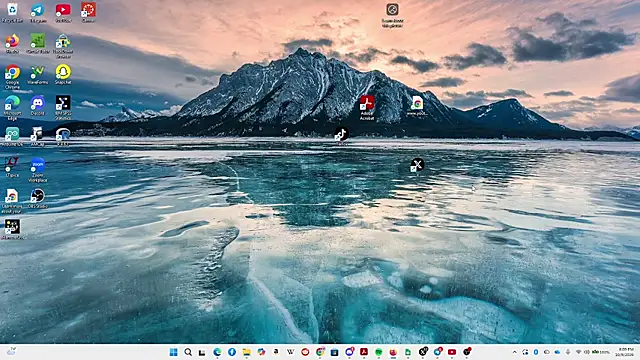Open the X desktop shortcut
The image size is (640, 360).
click(x=417, y=165)
